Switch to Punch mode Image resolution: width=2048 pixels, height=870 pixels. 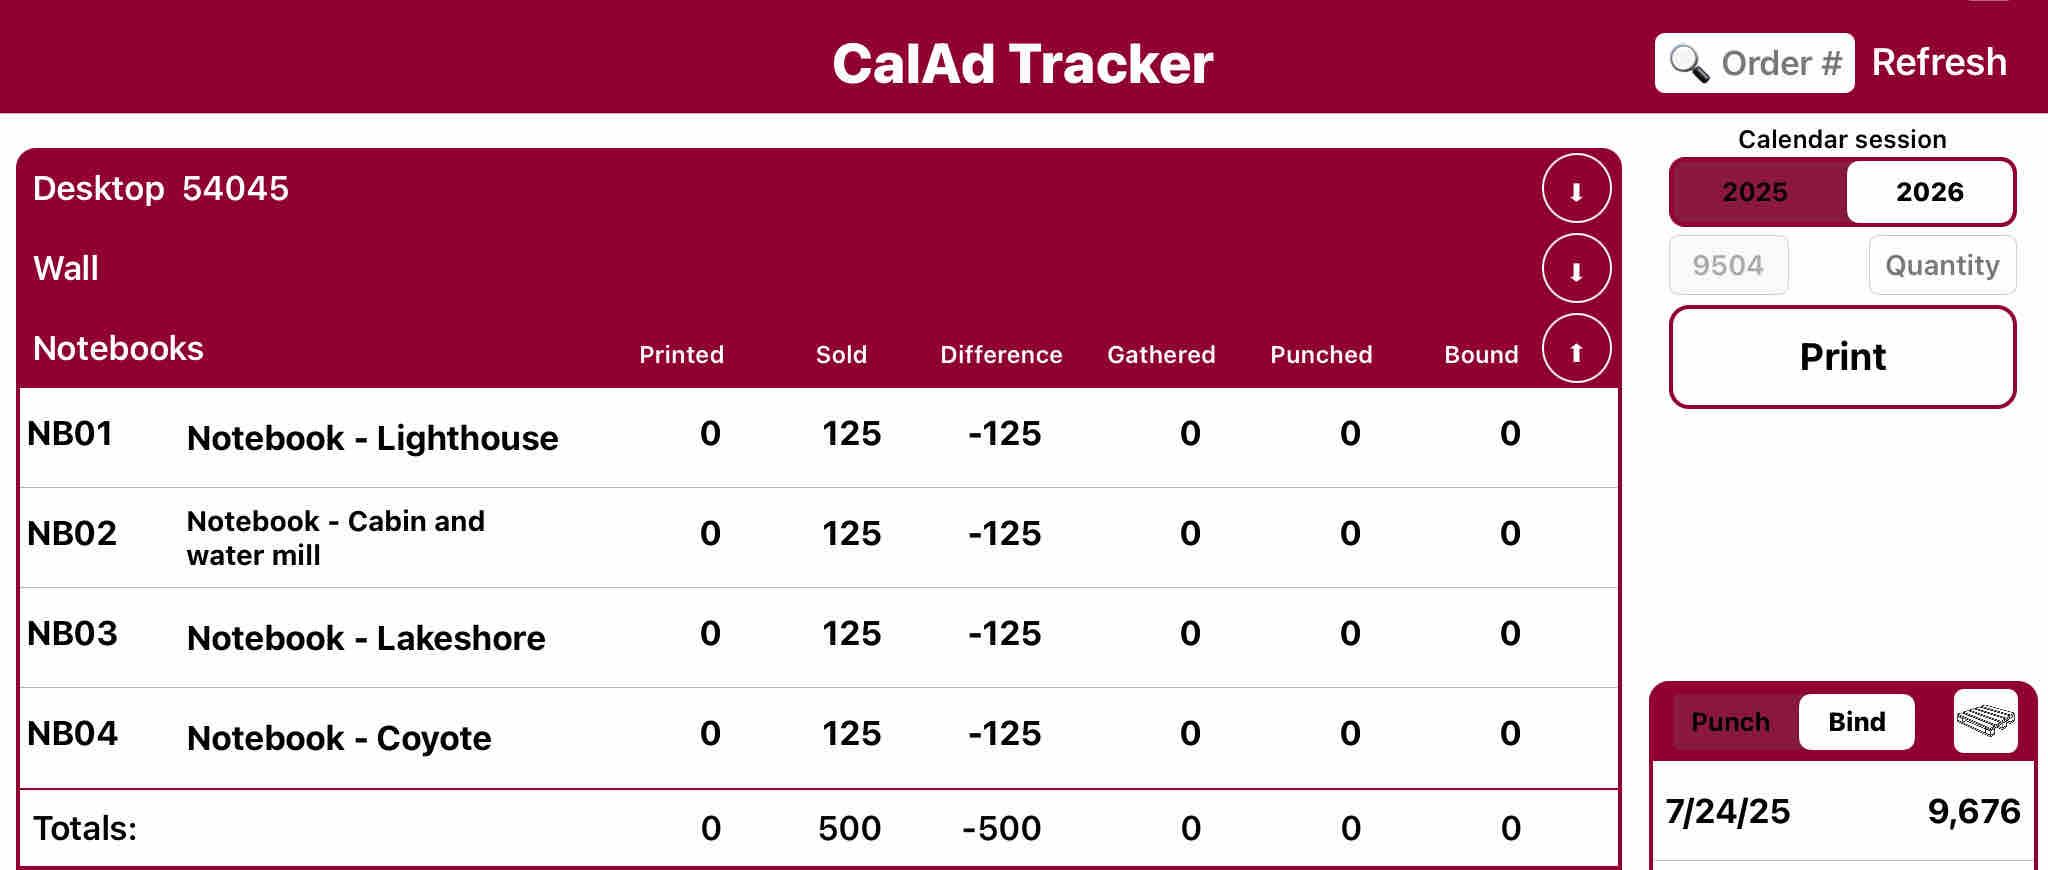1730,722
